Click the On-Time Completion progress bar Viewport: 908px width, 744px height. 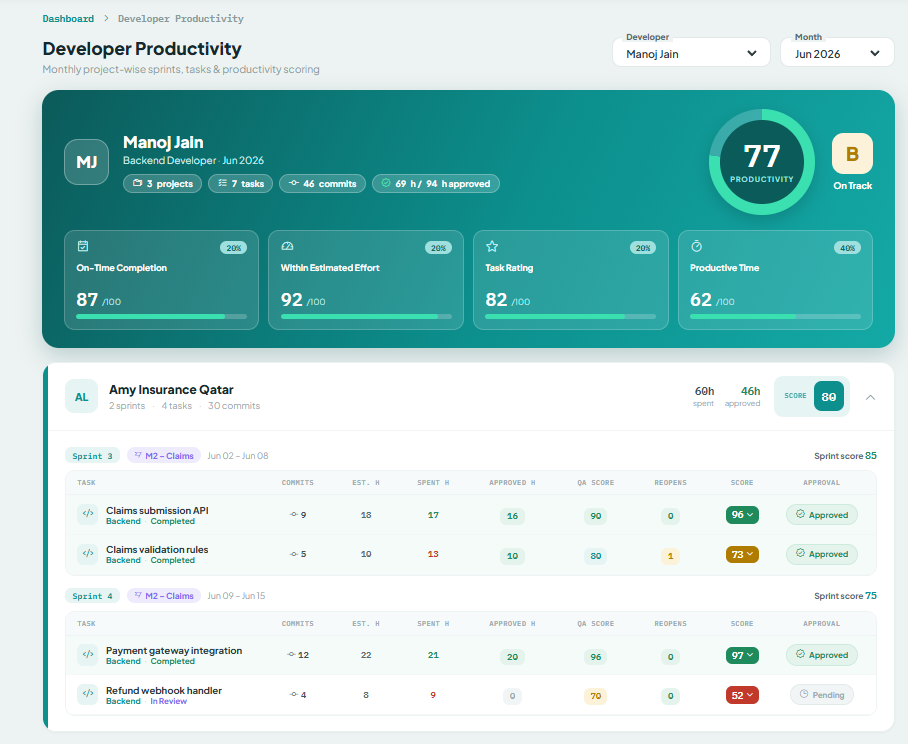pos(162,317)
